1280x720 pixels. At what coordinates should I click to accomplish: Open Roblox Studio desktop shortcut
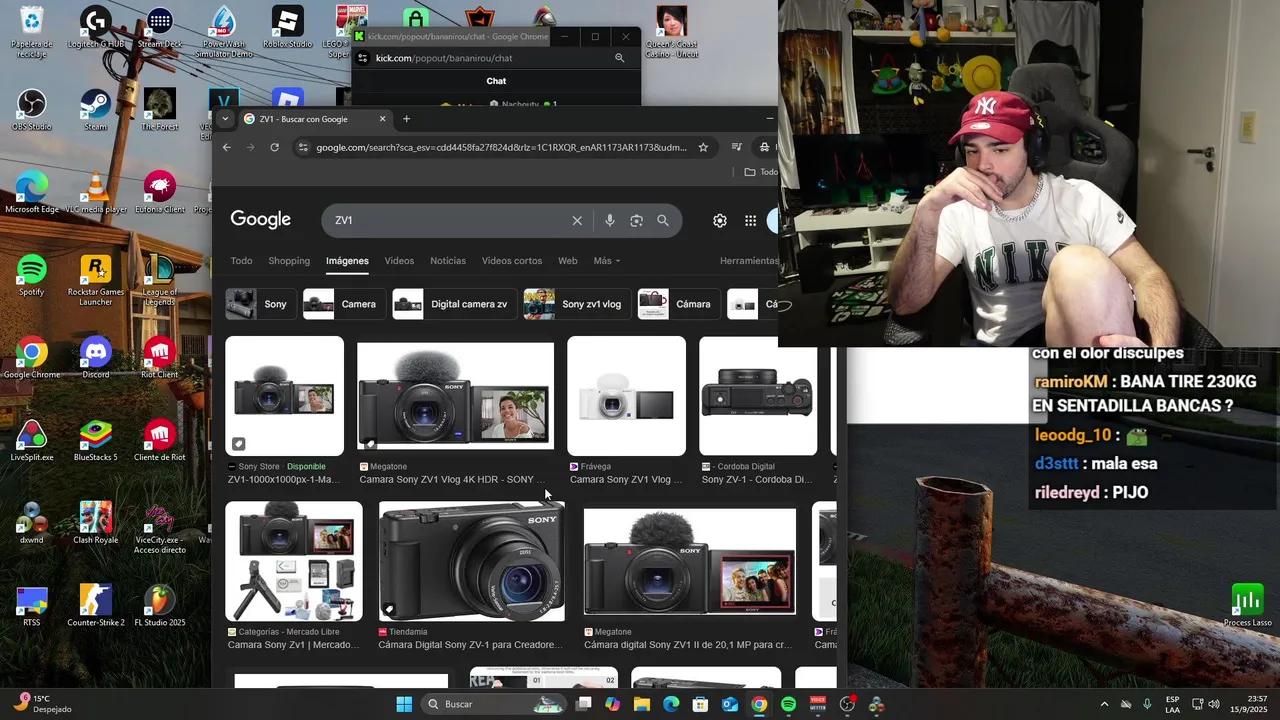click(287, 30)
